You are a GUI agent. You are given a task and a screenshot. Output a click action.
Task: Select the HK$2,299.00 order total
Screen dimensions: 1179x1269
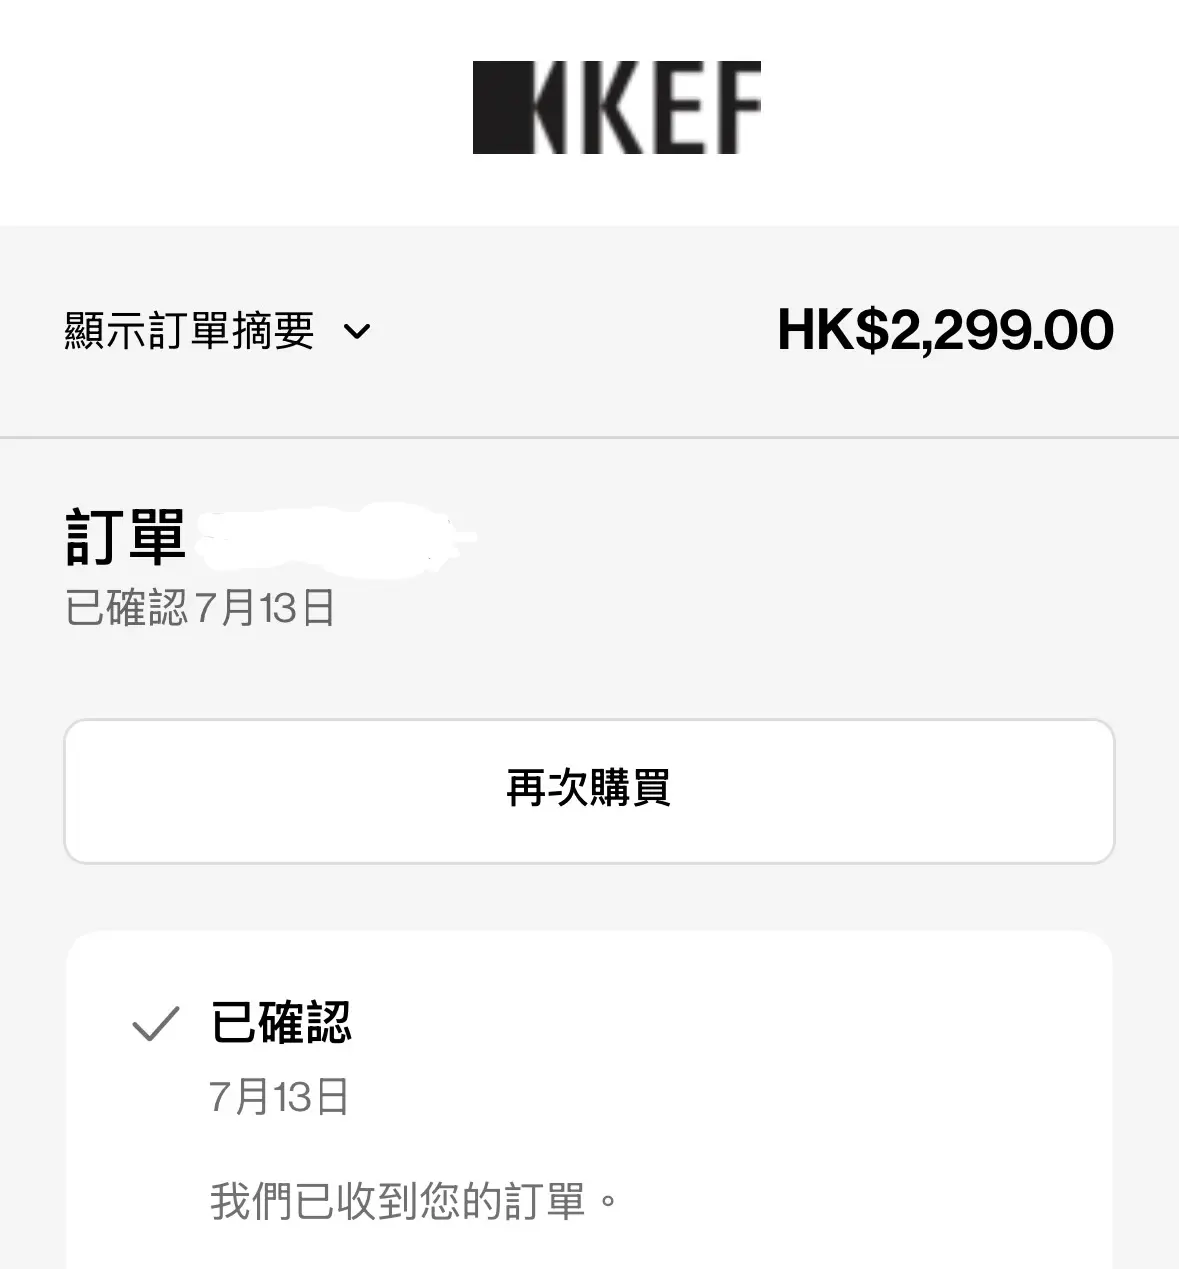(945, 331)
